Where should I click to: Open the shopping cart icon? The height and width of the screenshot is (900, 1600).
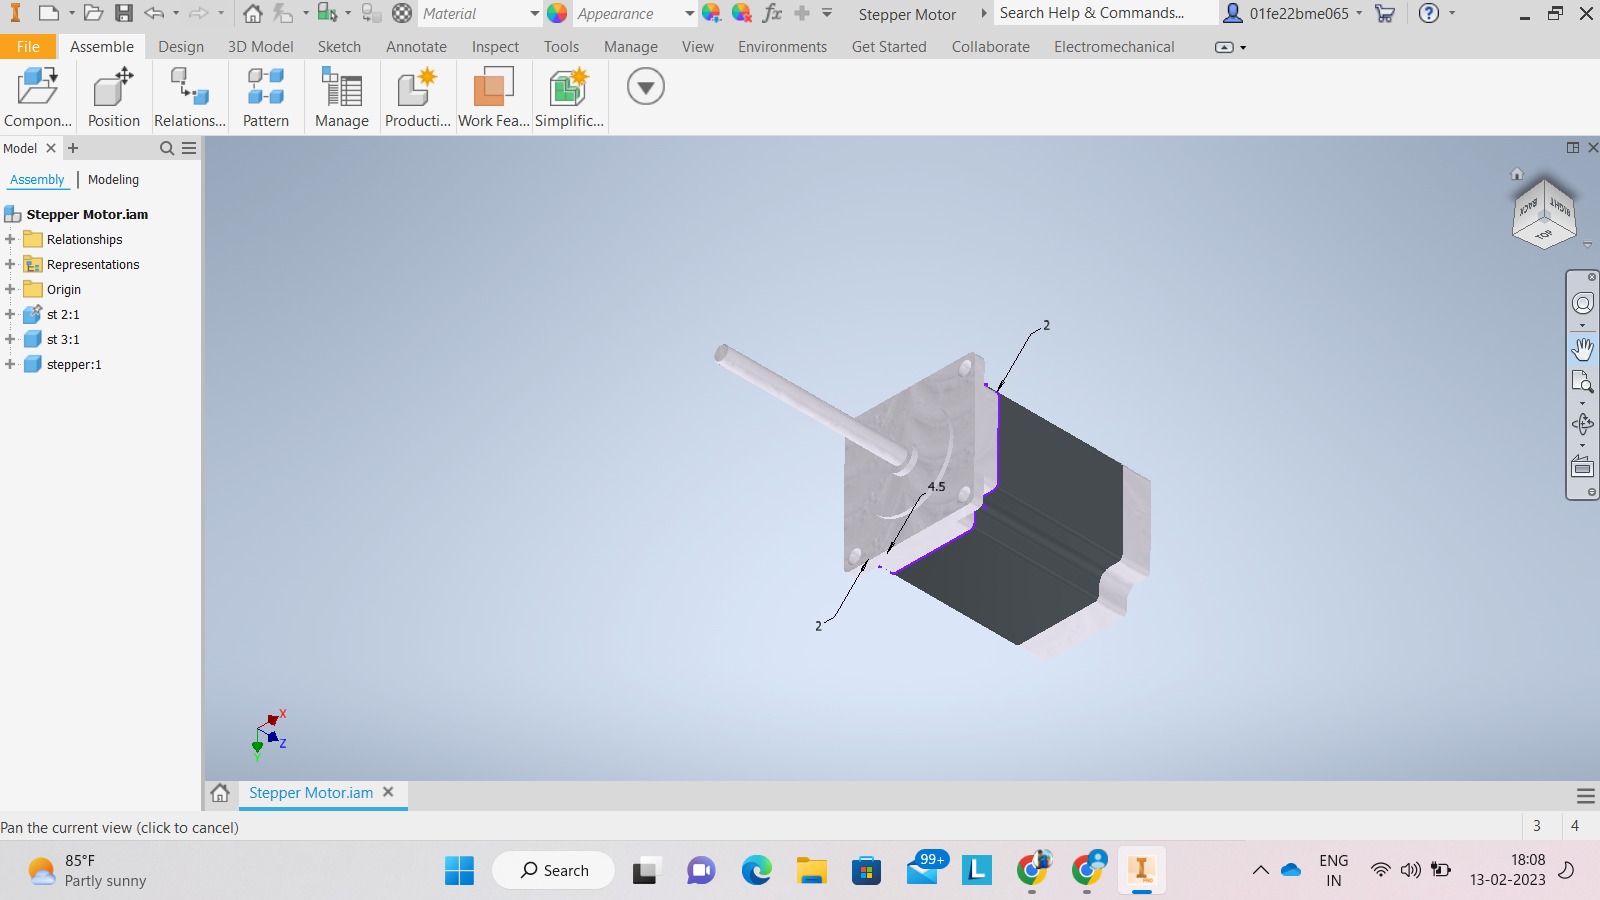(1385, 13)
